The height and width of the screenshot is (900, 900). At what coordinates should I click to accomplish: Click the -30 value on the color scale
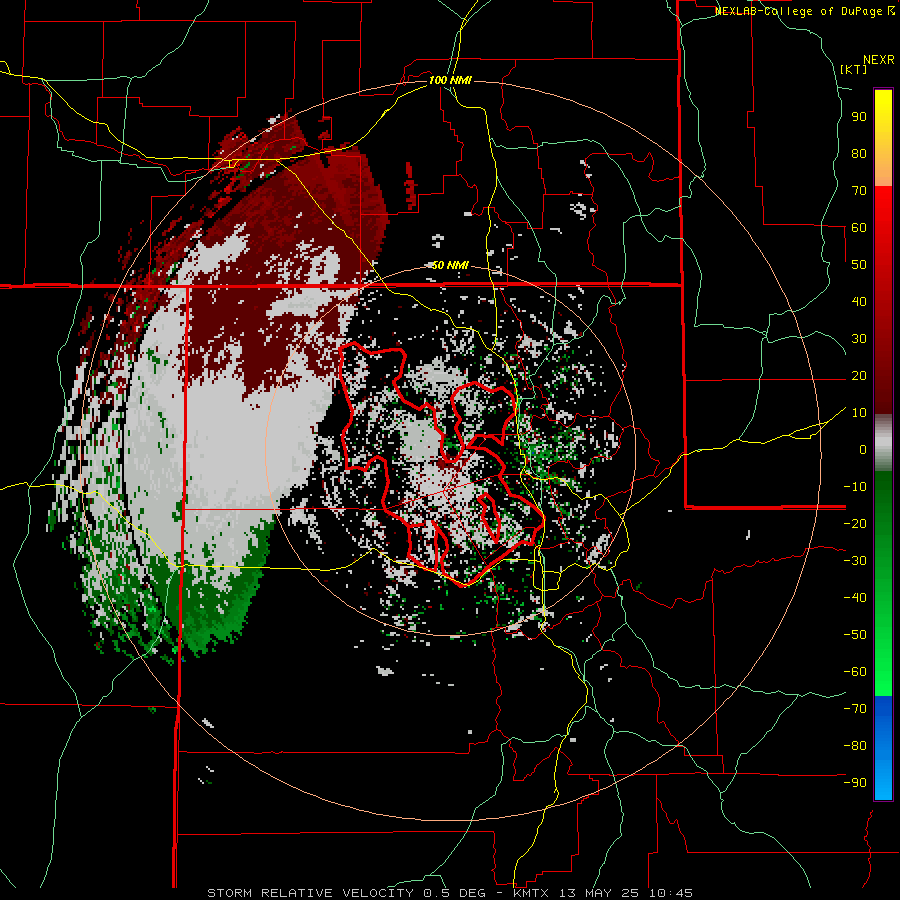tap(855, 561)
